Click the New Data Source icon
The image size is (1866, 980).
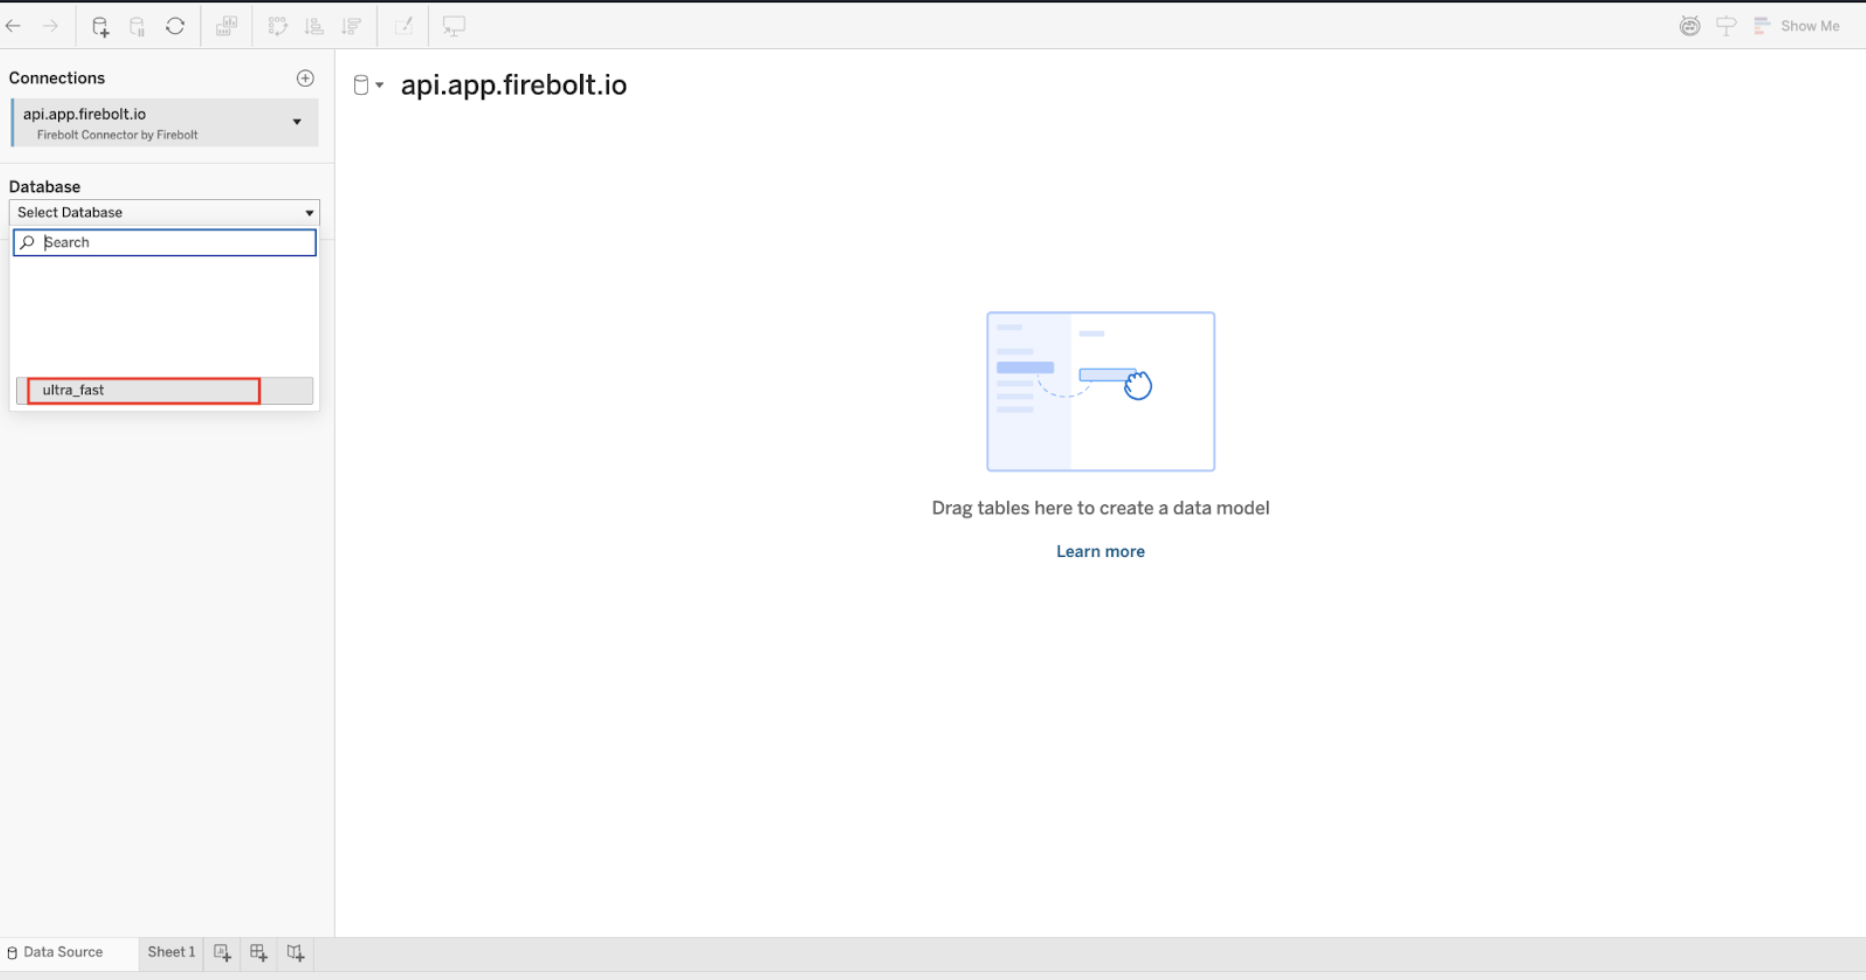coord(100,26)
